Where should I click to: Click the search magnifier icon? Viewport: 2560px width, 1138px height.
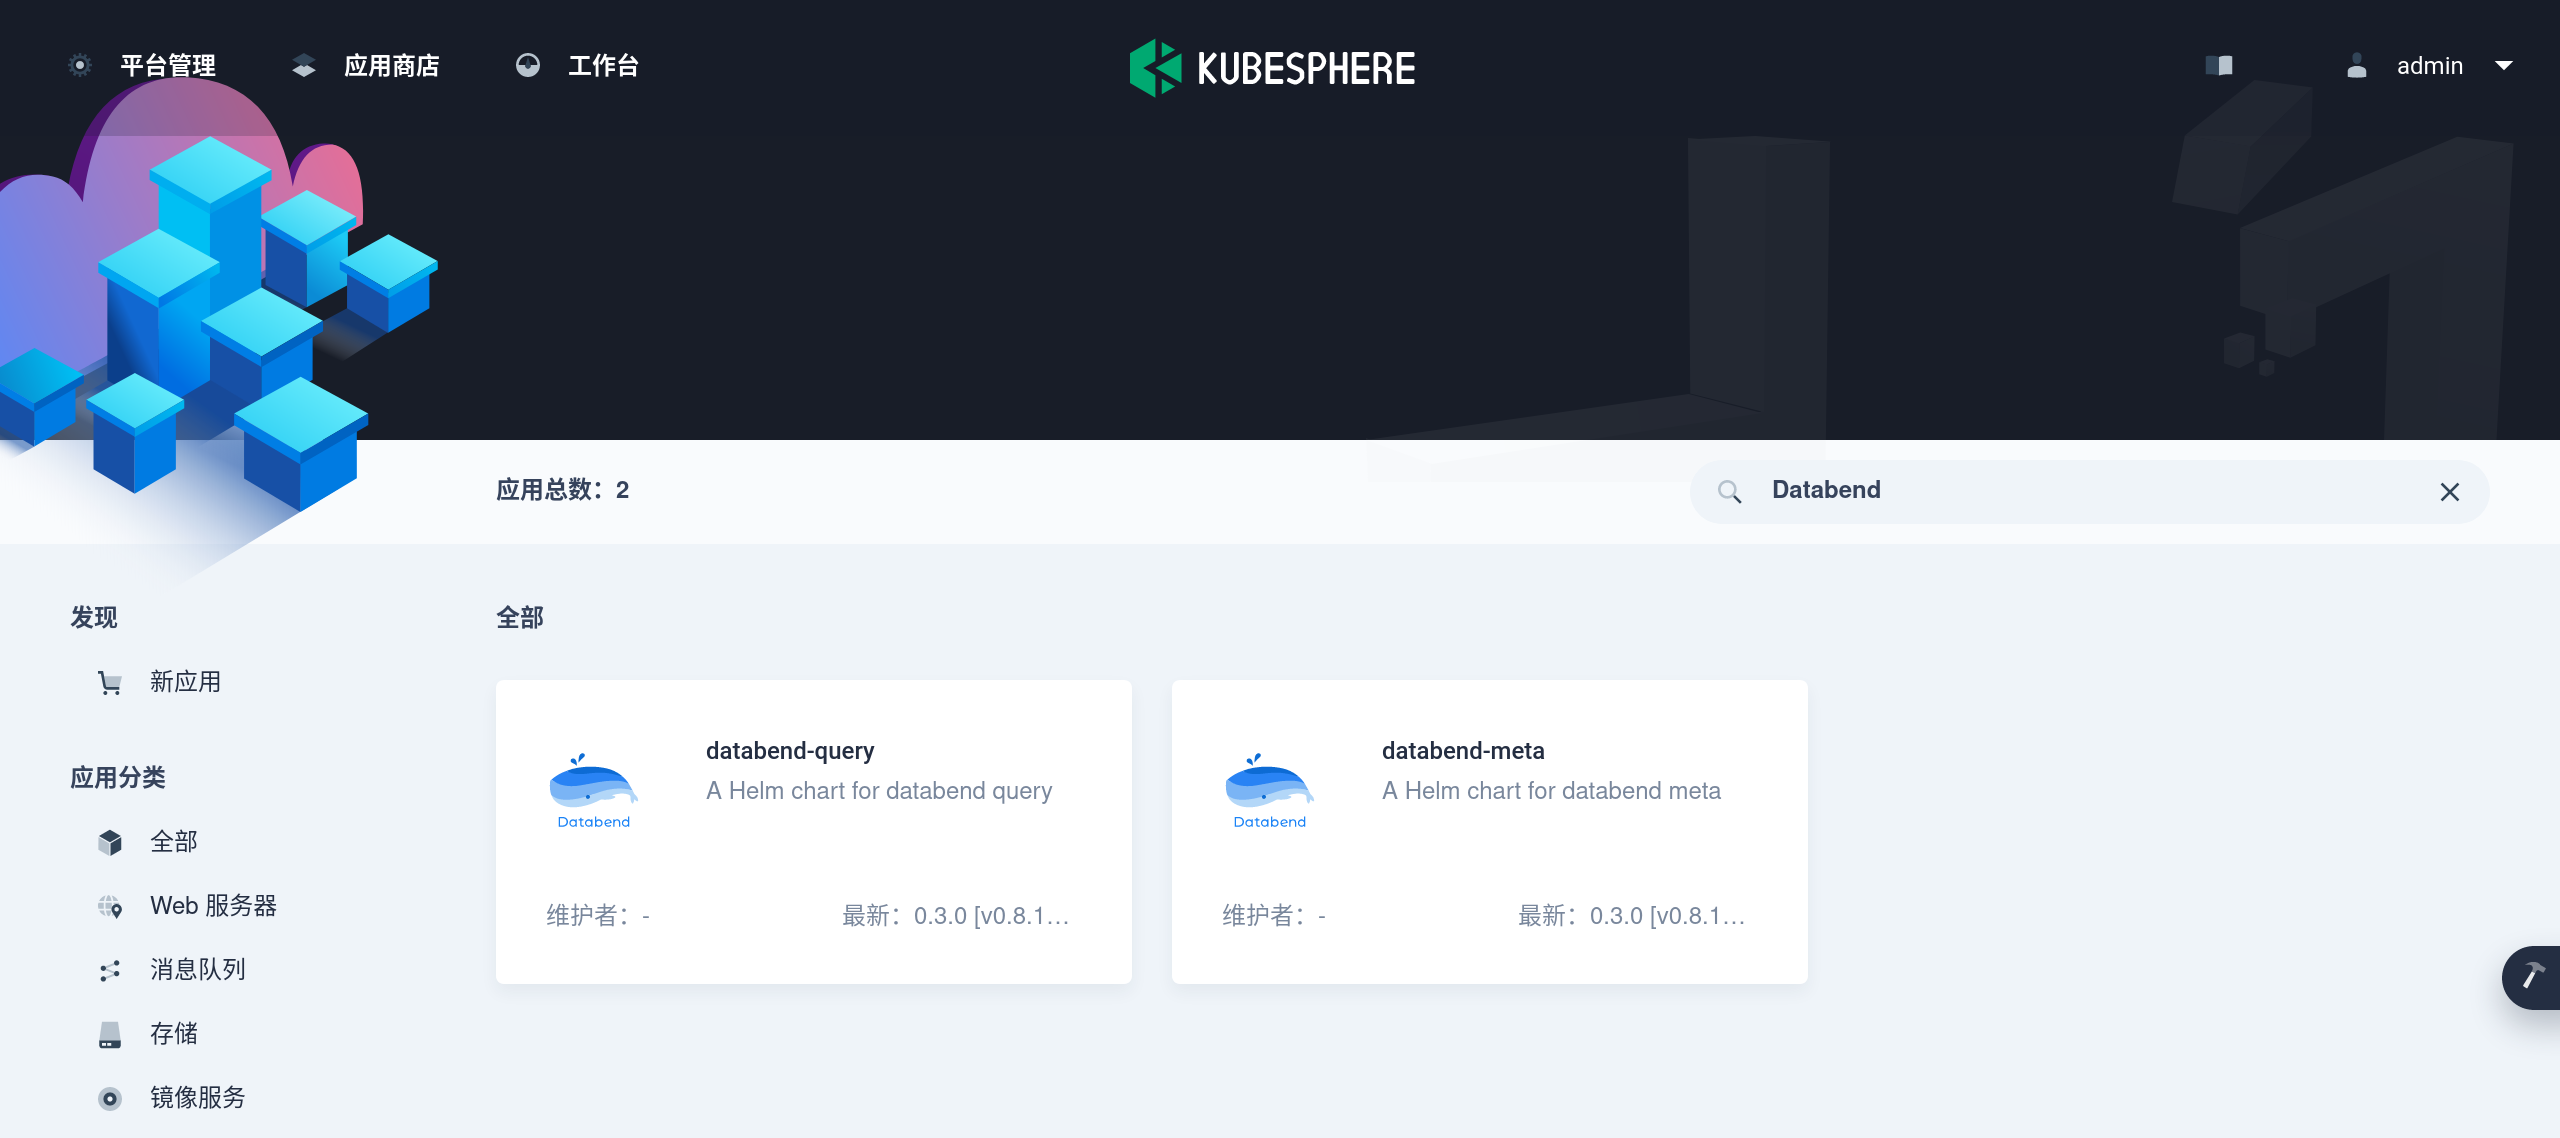(1729, 491)
